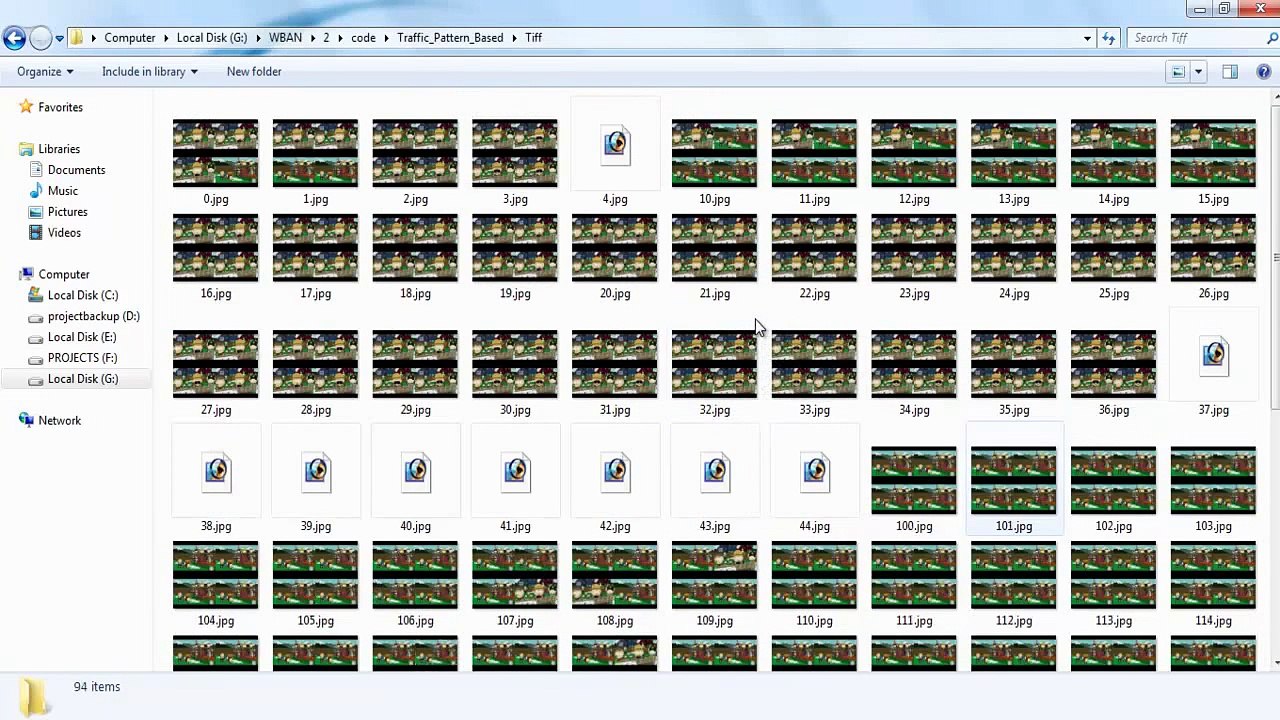Screen dimensions: 1280x720
Task: Open the Organize menu
Action: coord(45,72)
